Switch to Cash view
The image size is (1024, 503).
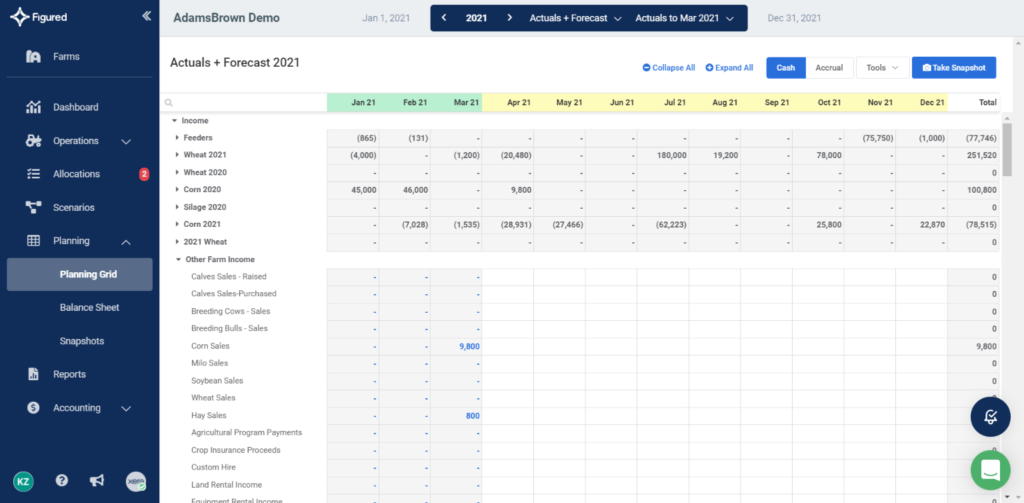click(786, 68)
